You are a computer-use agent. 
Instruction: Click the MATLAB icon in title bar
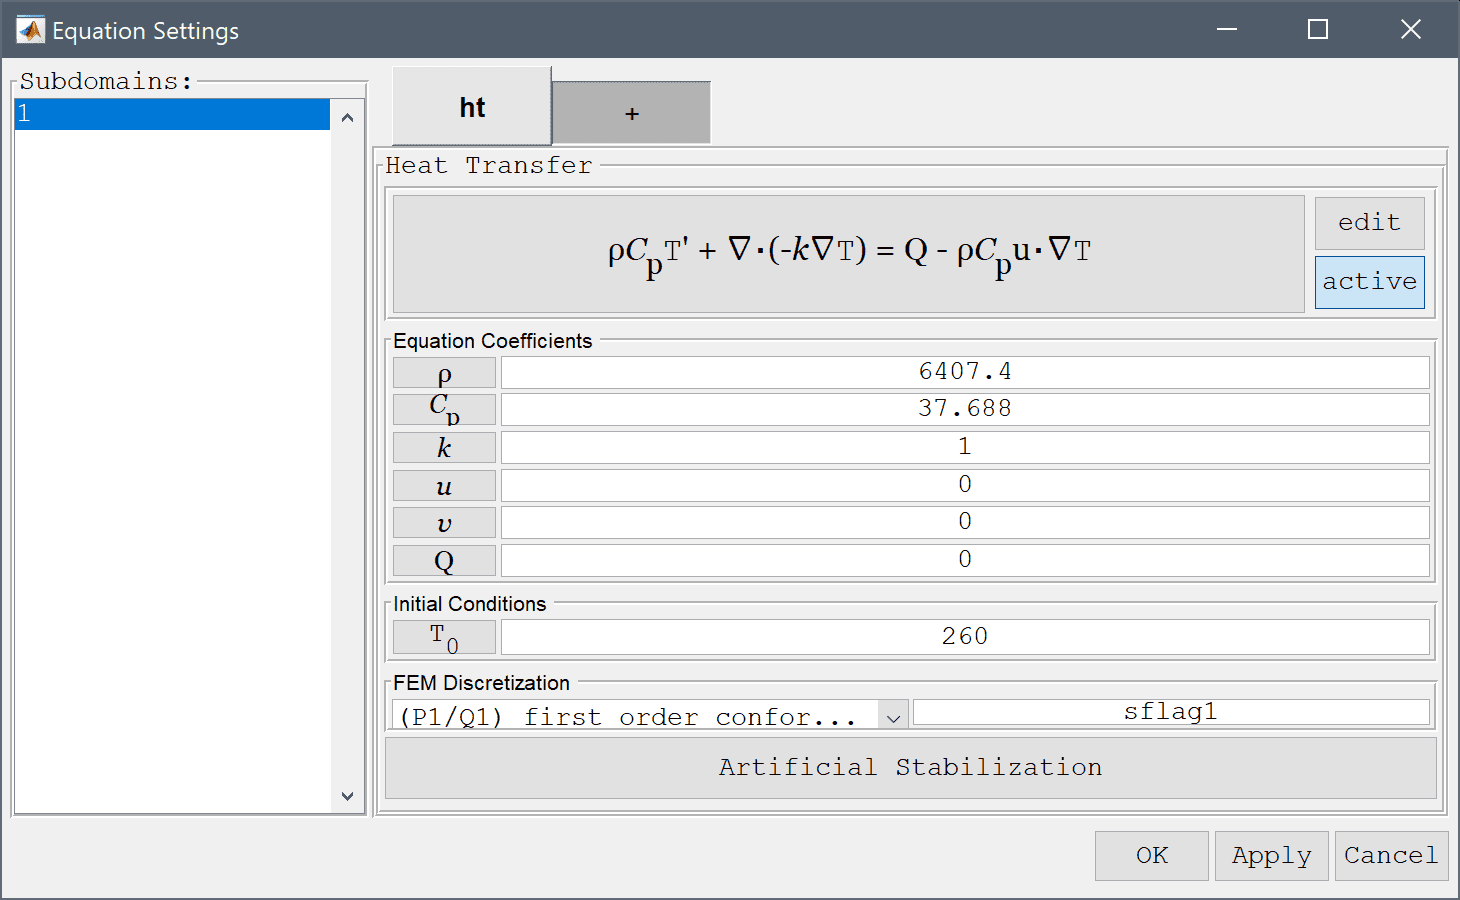tap(31, 30)
